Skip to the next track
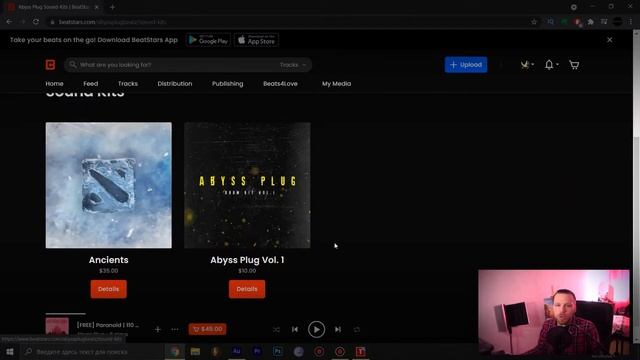The image size is (640, 360). coord(338,329)
